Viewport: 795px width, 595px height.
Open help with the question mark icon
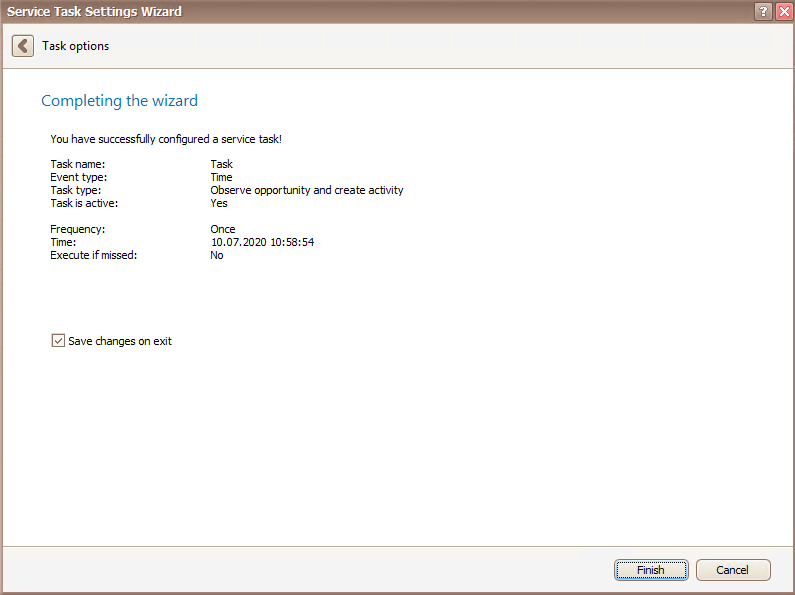point(763,11)
